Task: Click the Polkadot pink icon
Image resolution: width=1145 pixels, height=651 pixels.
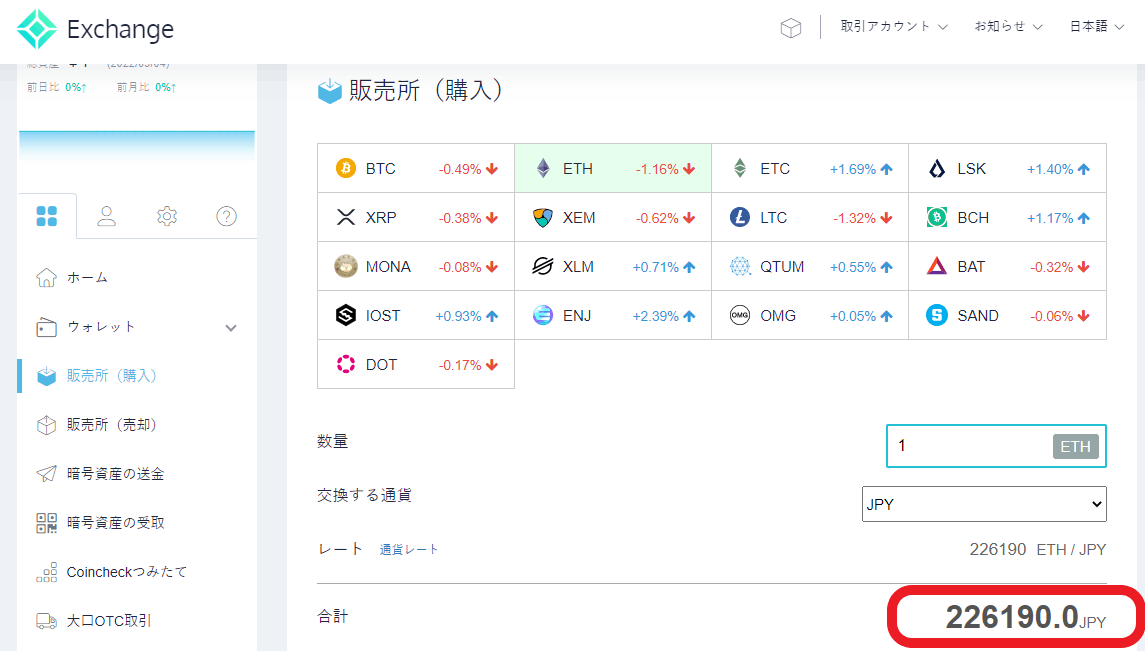Action: tap(345, 364)
